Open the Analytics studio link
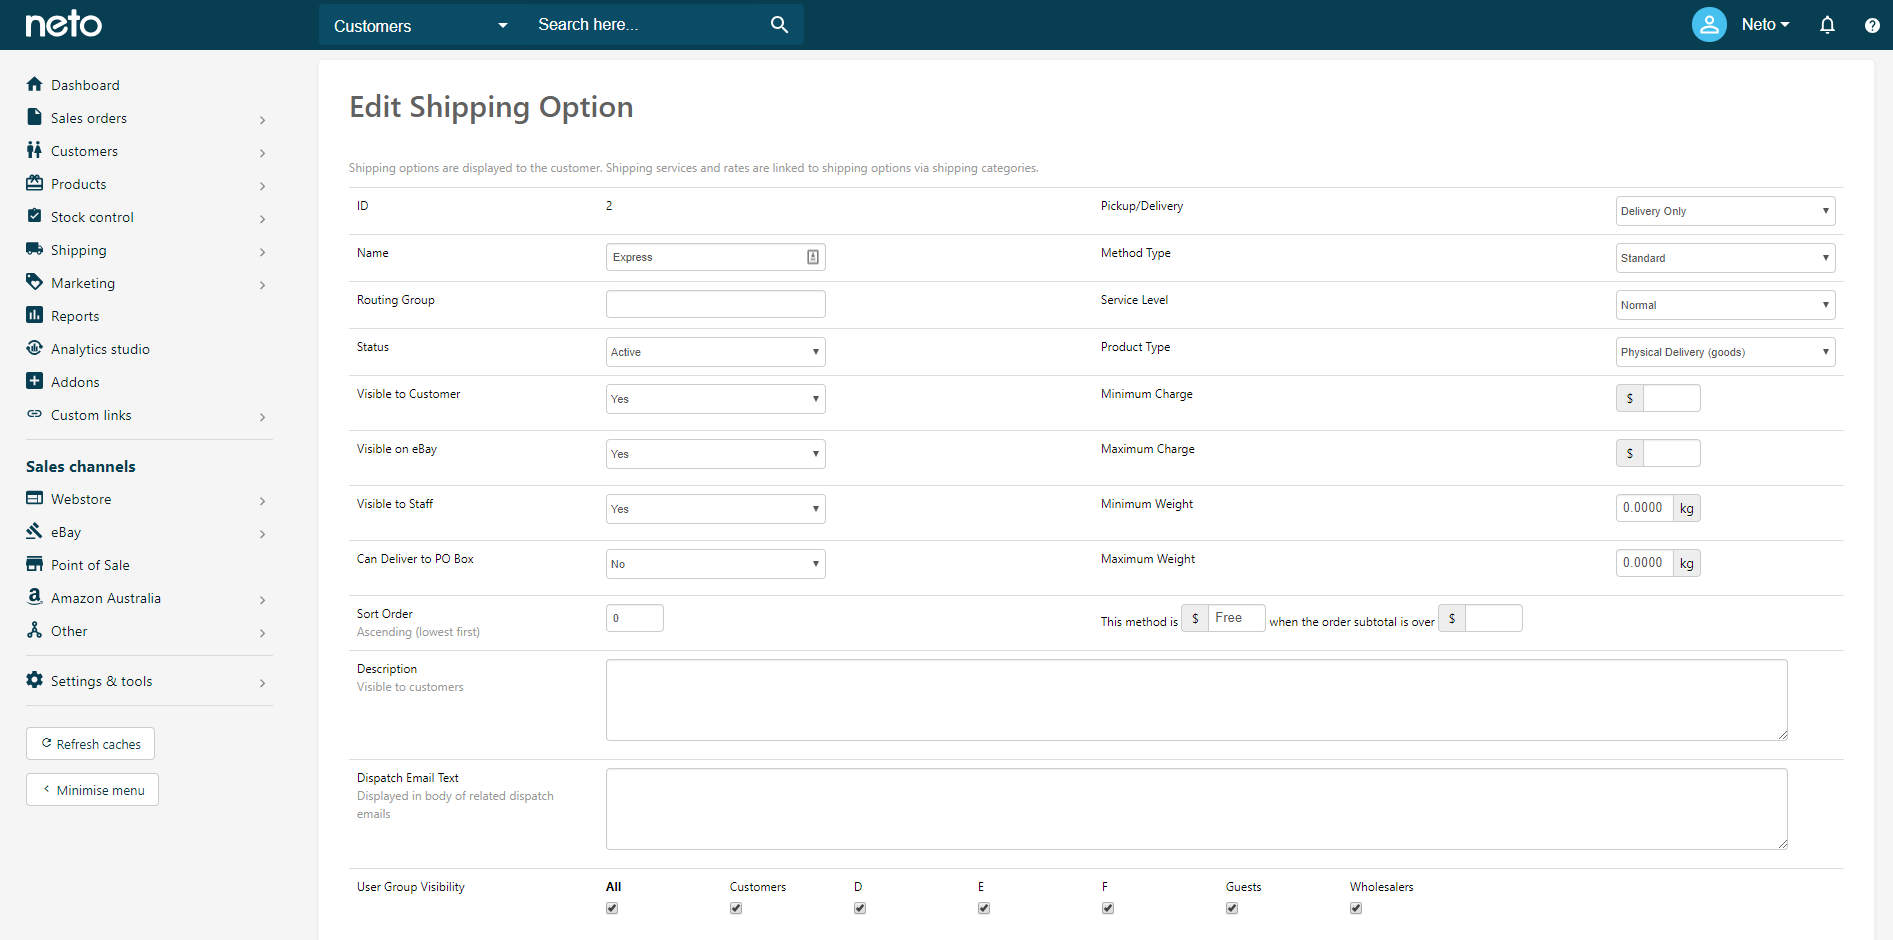 click(x=100, y=349)
